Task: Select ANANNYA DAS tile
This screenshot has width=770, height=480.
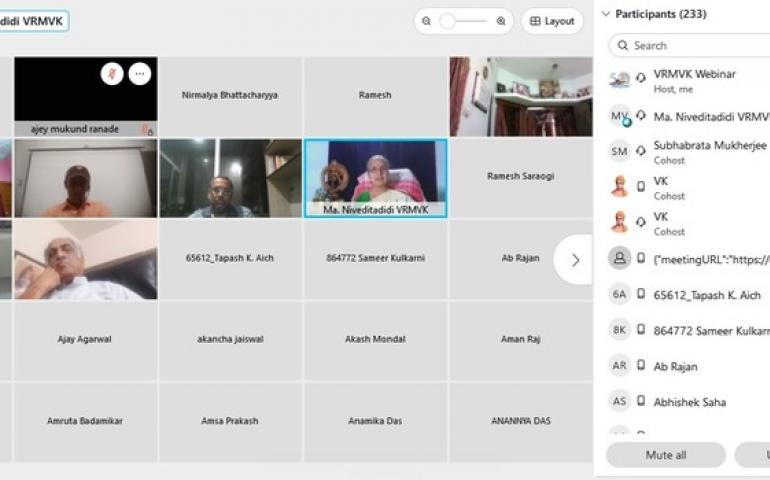Action: coord(521,423)
